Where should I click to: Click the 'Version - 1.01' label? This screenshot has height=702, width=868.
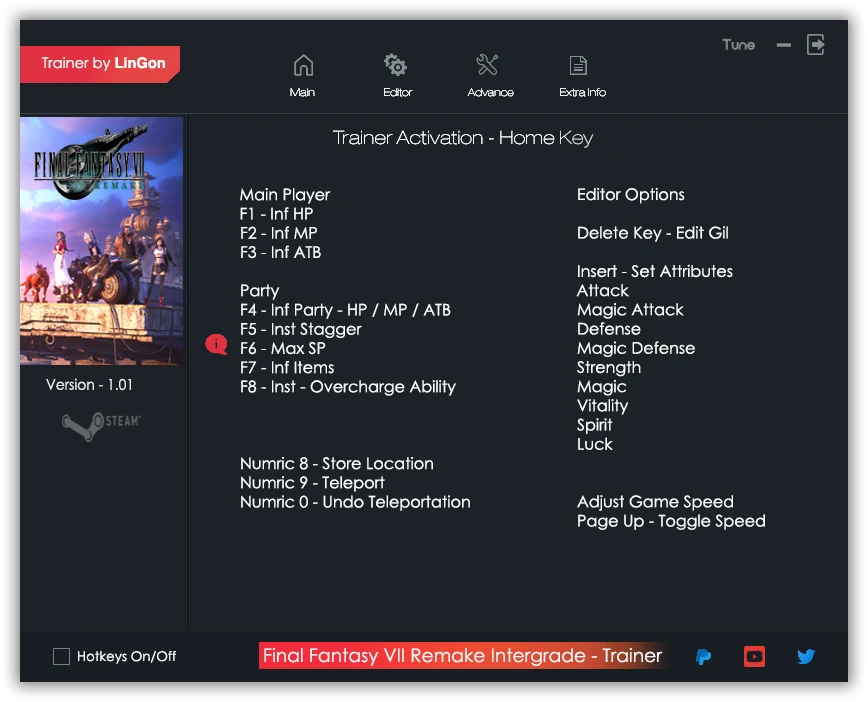90,385
